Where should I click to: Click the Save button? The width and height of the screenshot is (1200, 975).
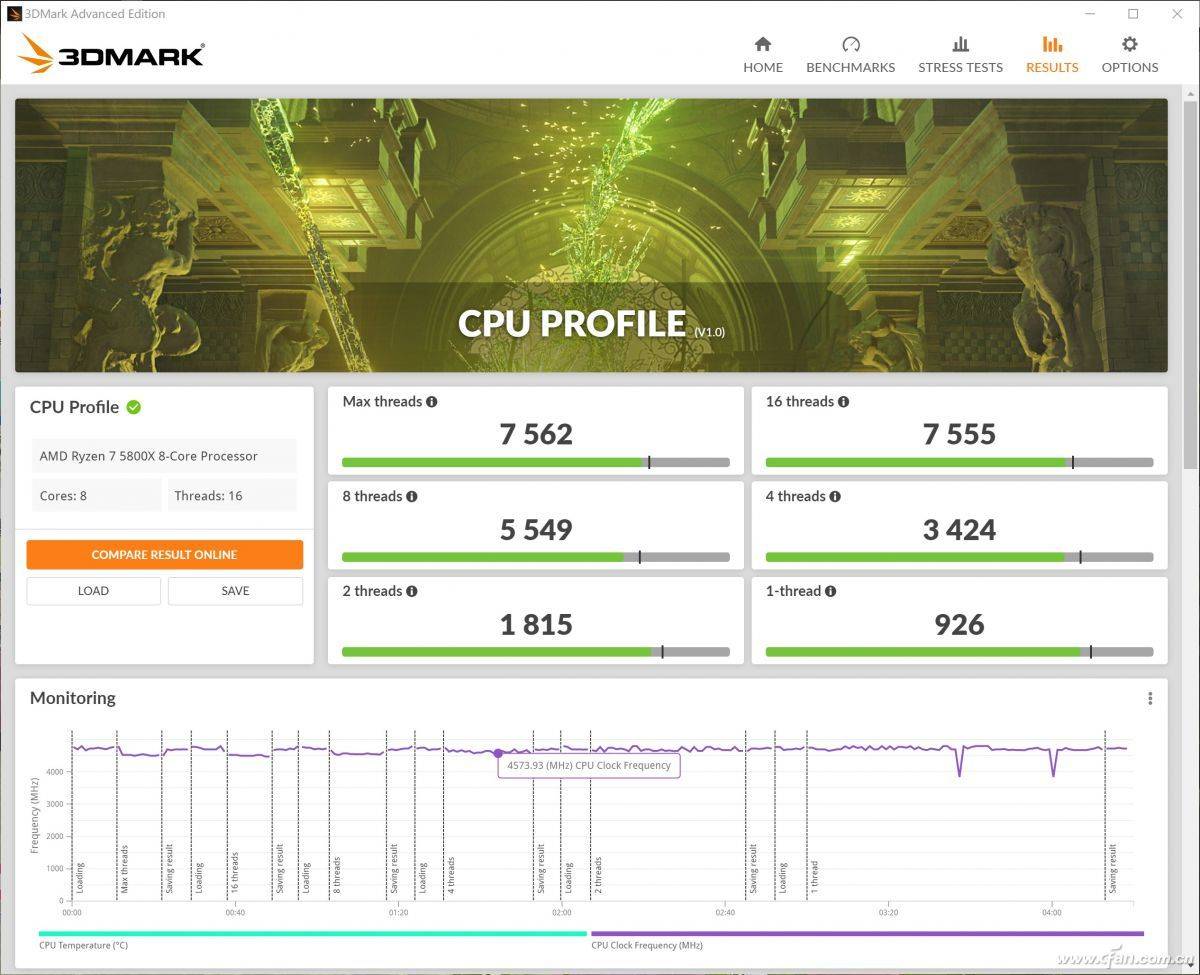click(235, 591)
